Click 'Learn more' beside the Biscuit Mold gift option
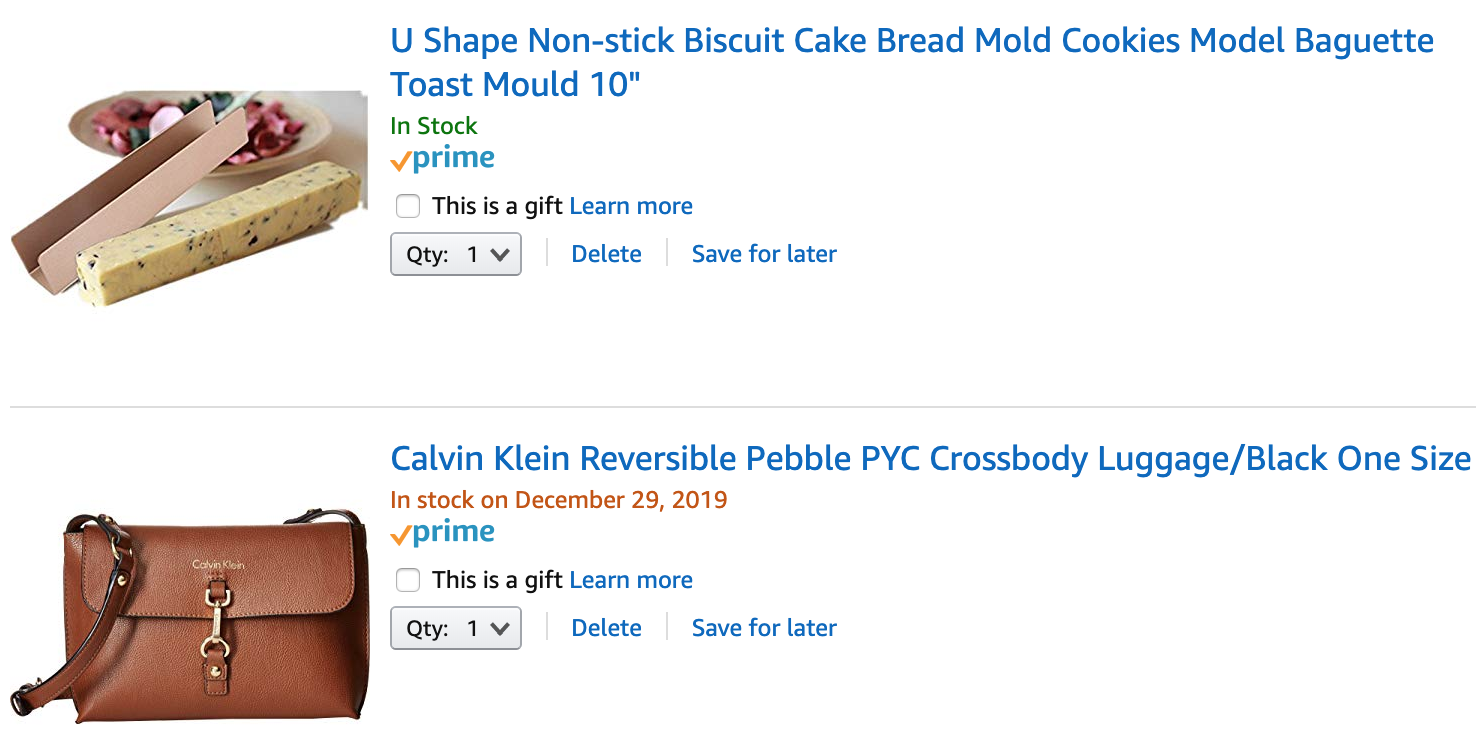1476x738 pixels. coord(631,207)
